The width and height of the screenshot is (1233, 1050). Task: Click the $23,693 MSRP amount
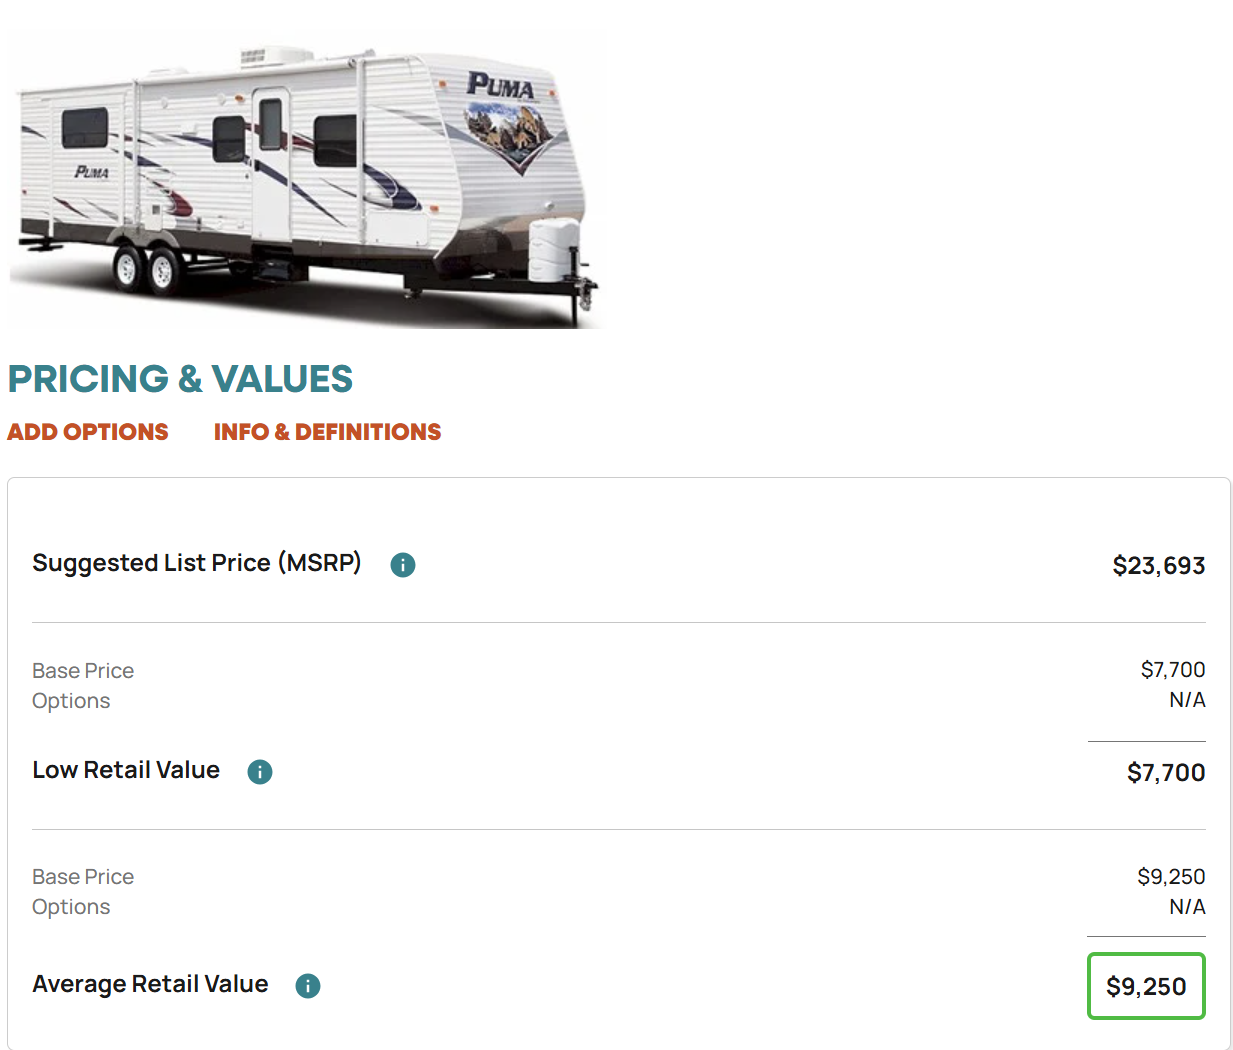pos(1158,566)
